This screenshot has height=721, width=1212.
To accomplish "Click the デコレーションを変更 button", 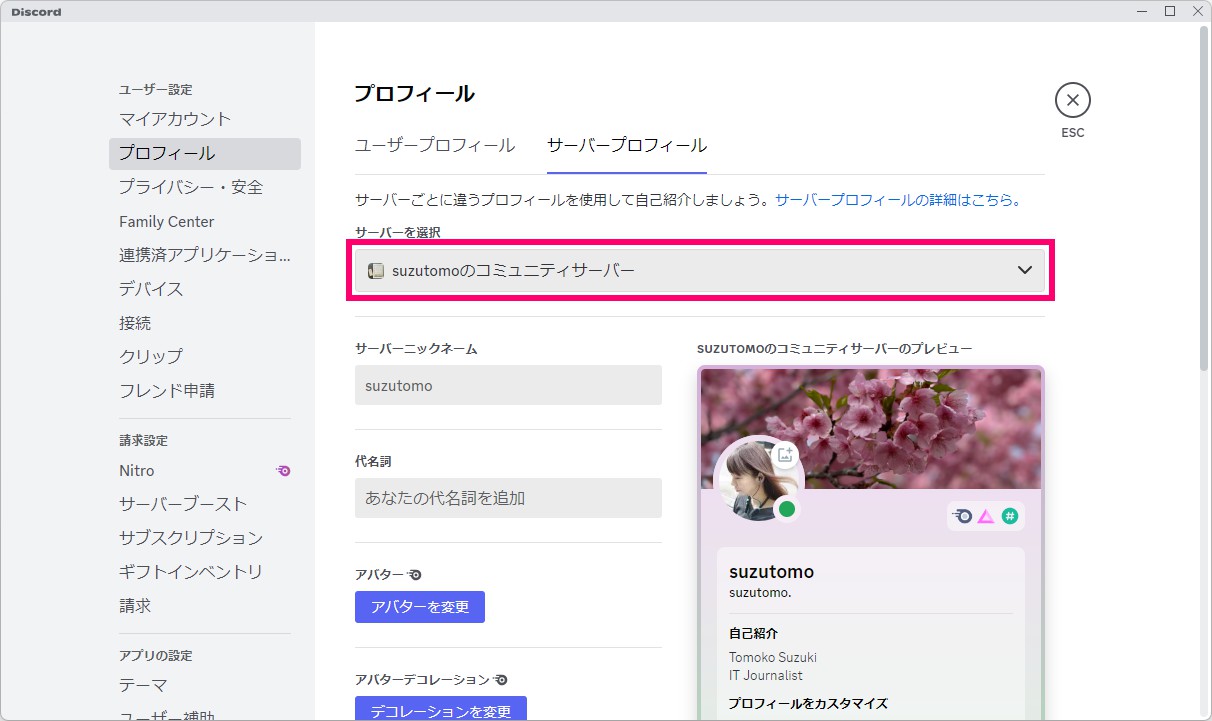I will coord(441,709).
